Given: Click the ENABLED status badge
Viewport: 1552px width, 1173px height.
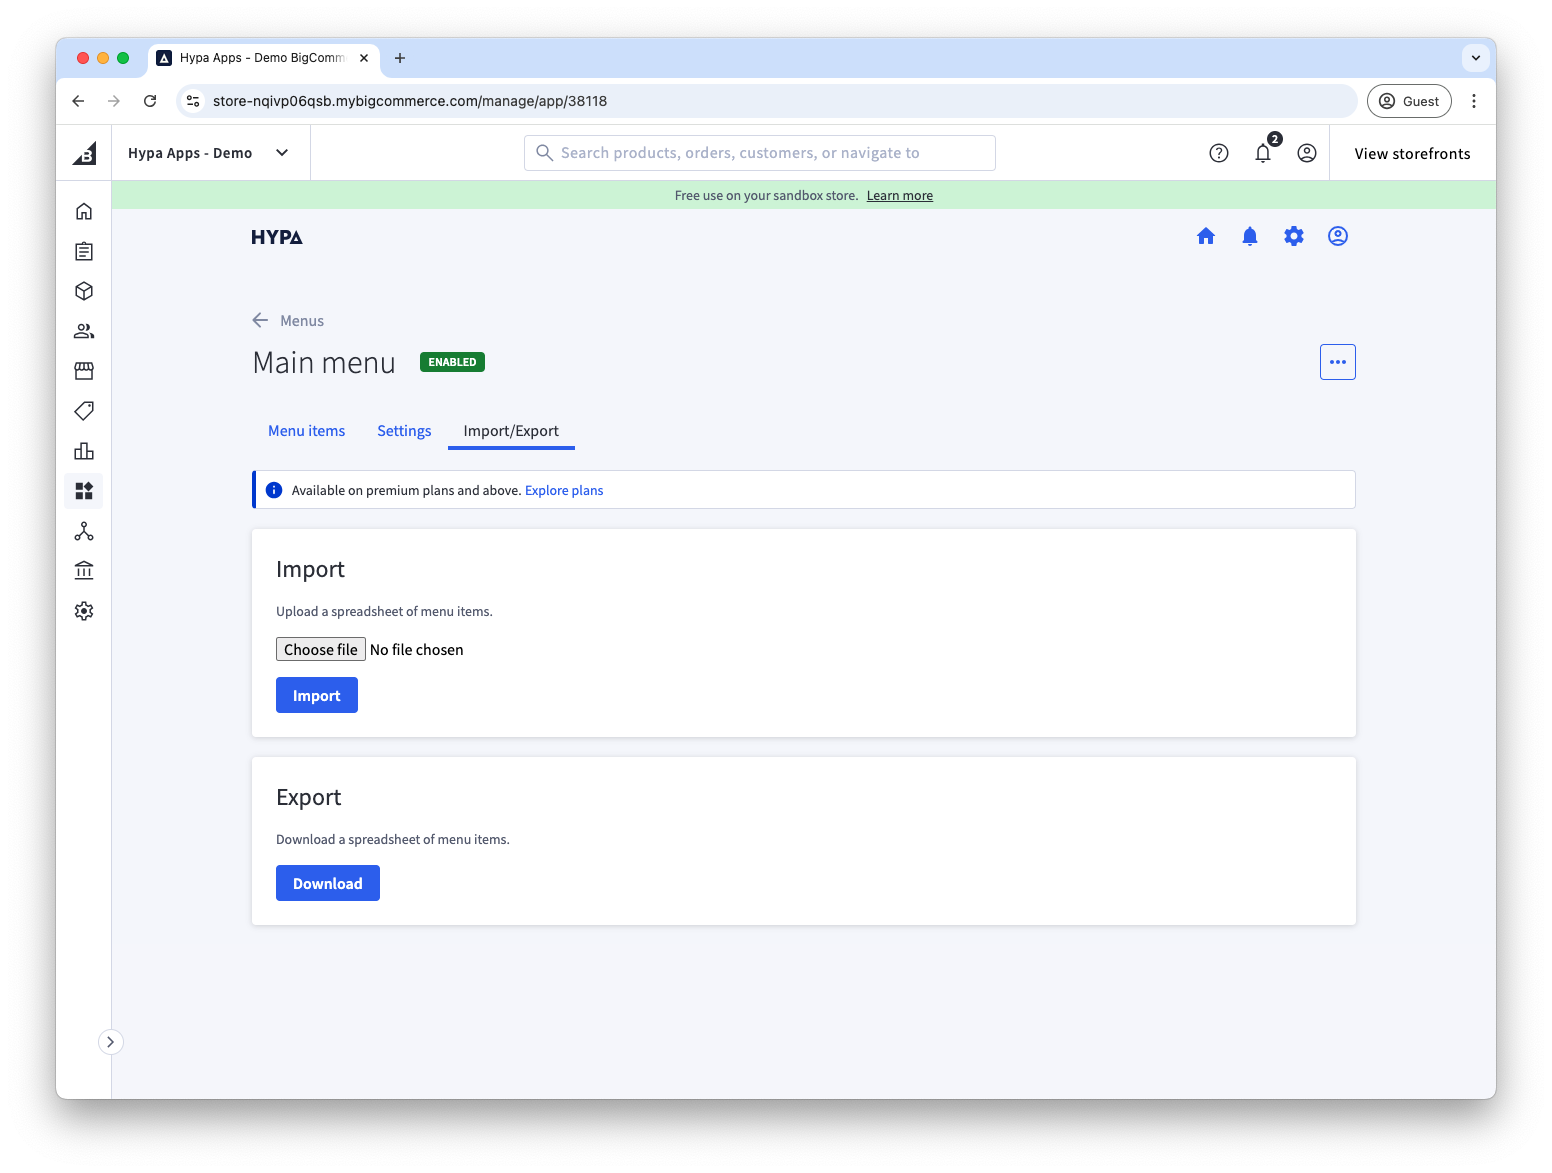Looking at the screenshot, I should pos(452,362).
